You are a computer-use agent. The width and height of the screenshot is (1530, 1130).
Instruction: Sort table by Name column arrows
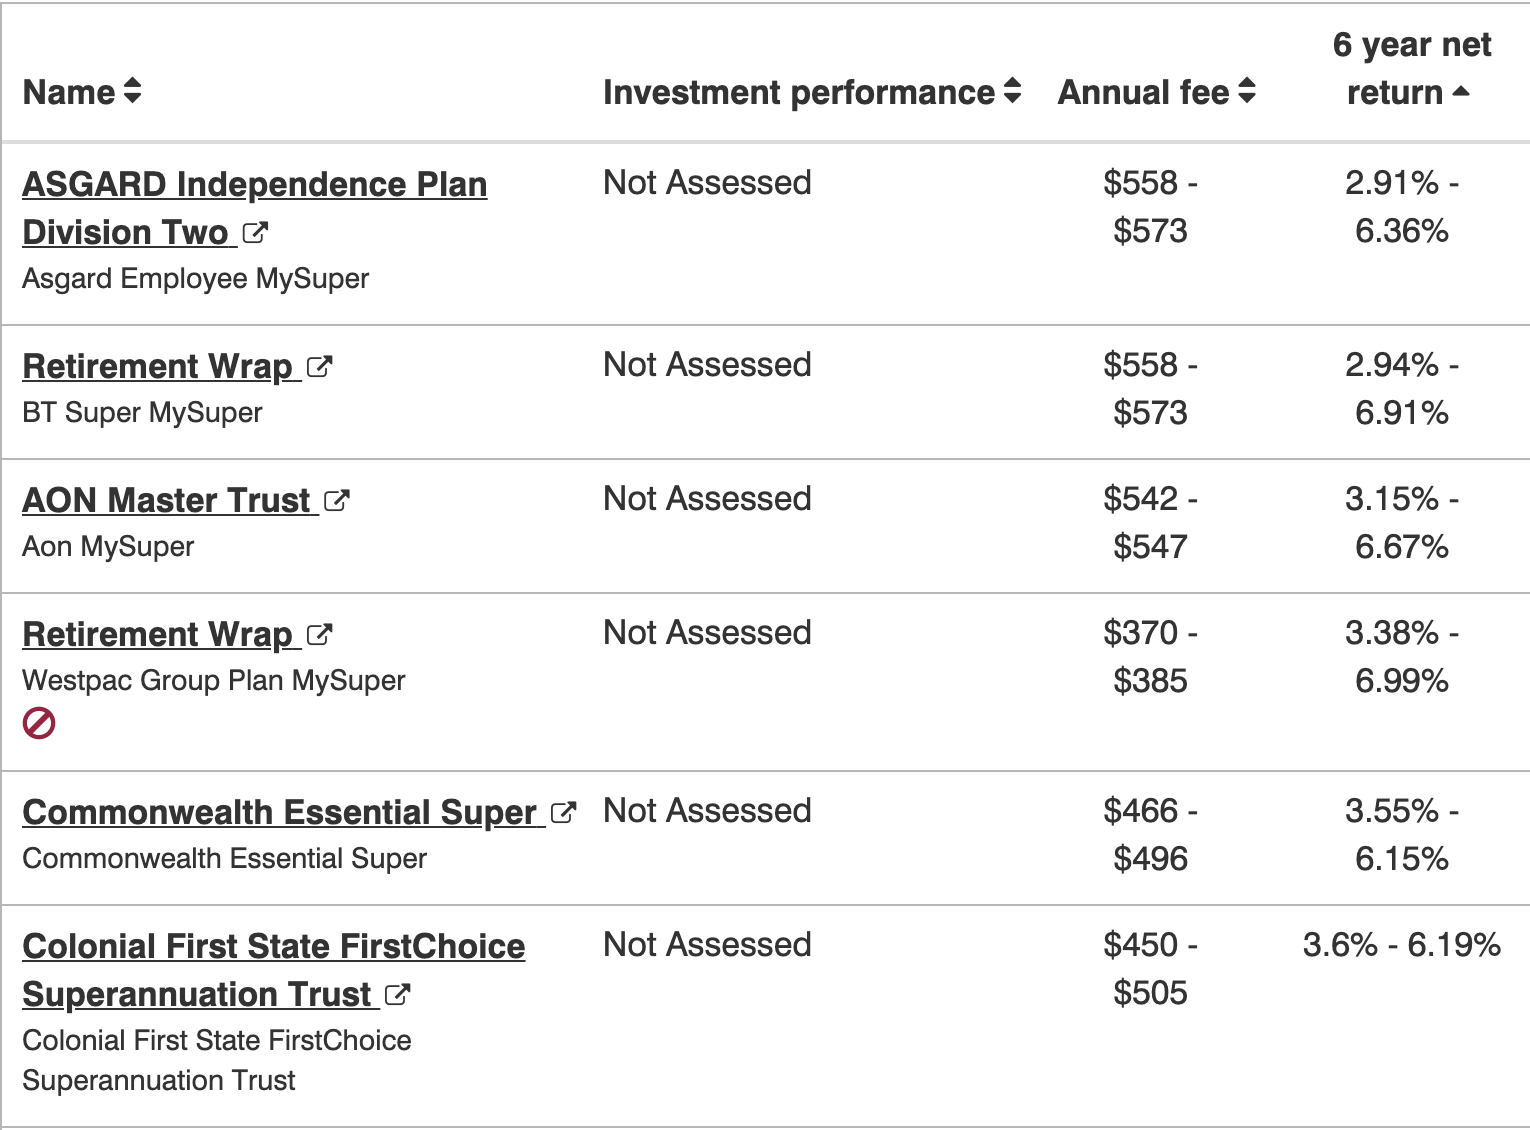(x=132, y=92)
